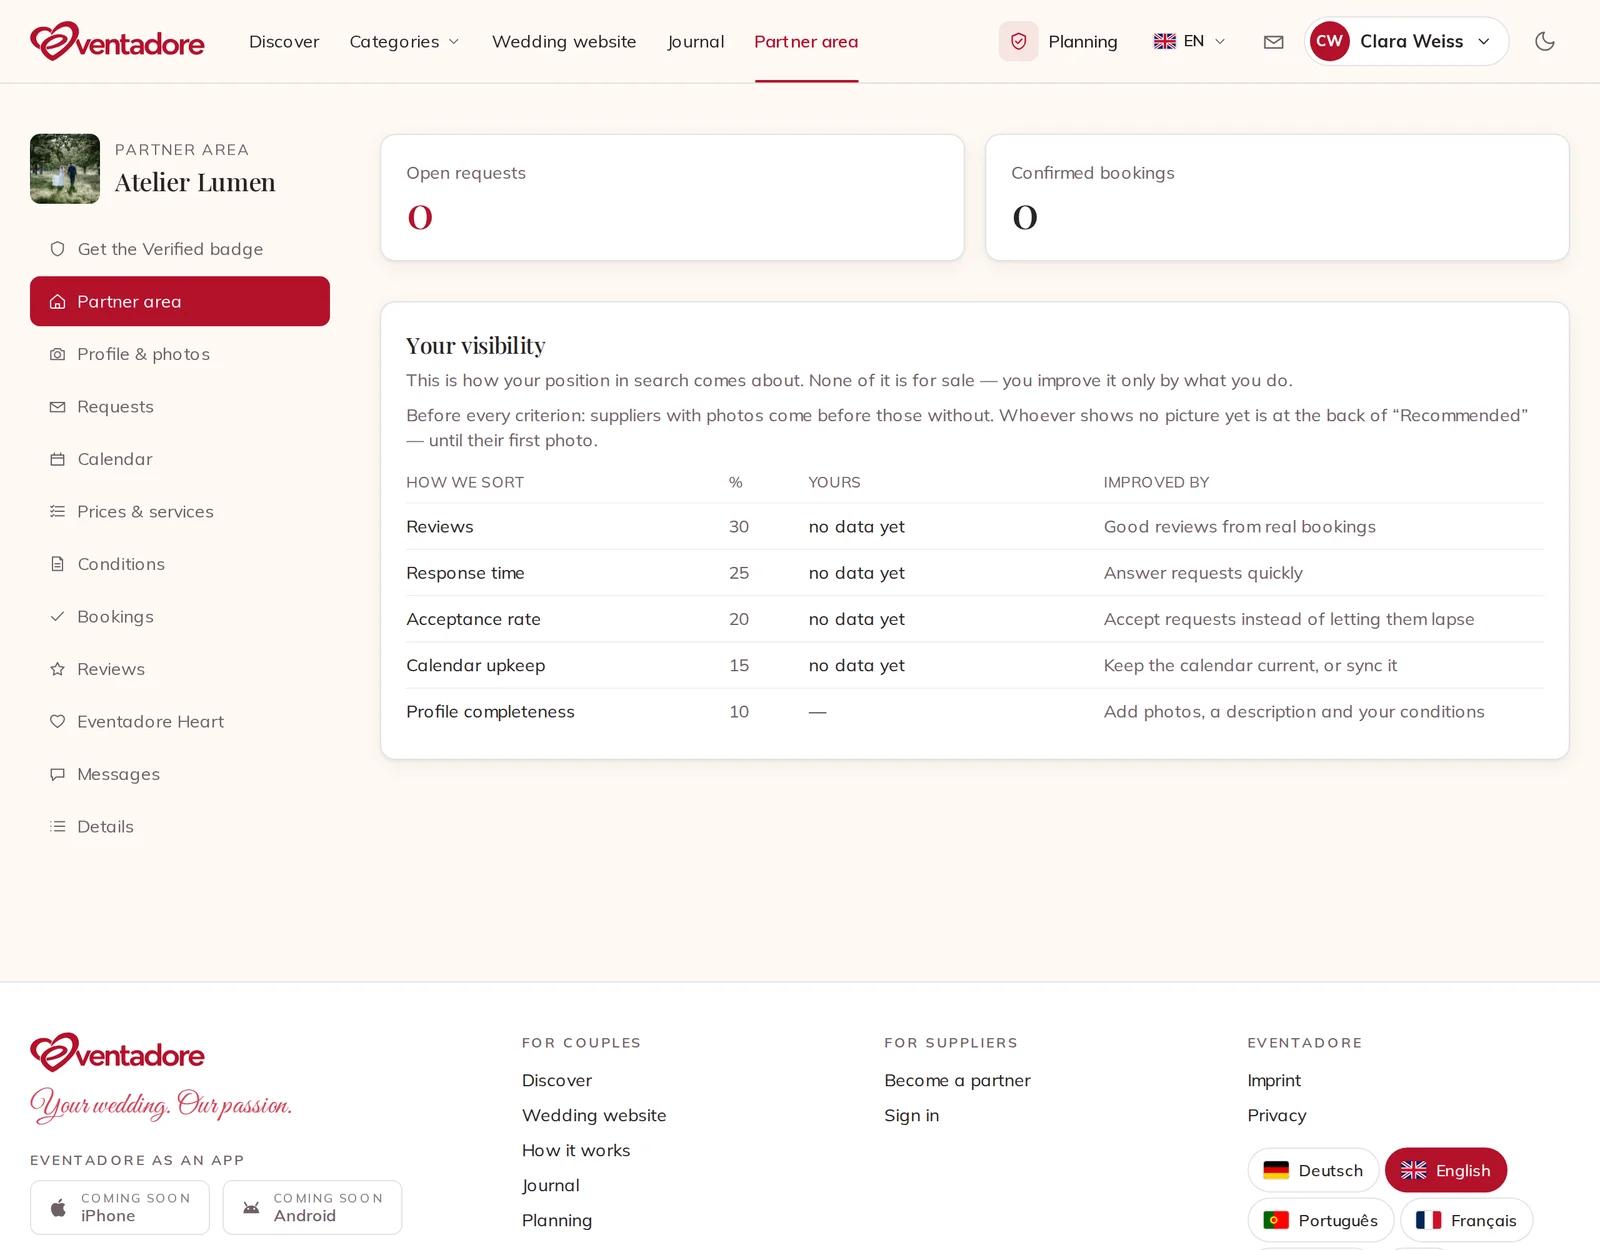
Task: Click speech bubble icon beside Messages
Action: 58,774
